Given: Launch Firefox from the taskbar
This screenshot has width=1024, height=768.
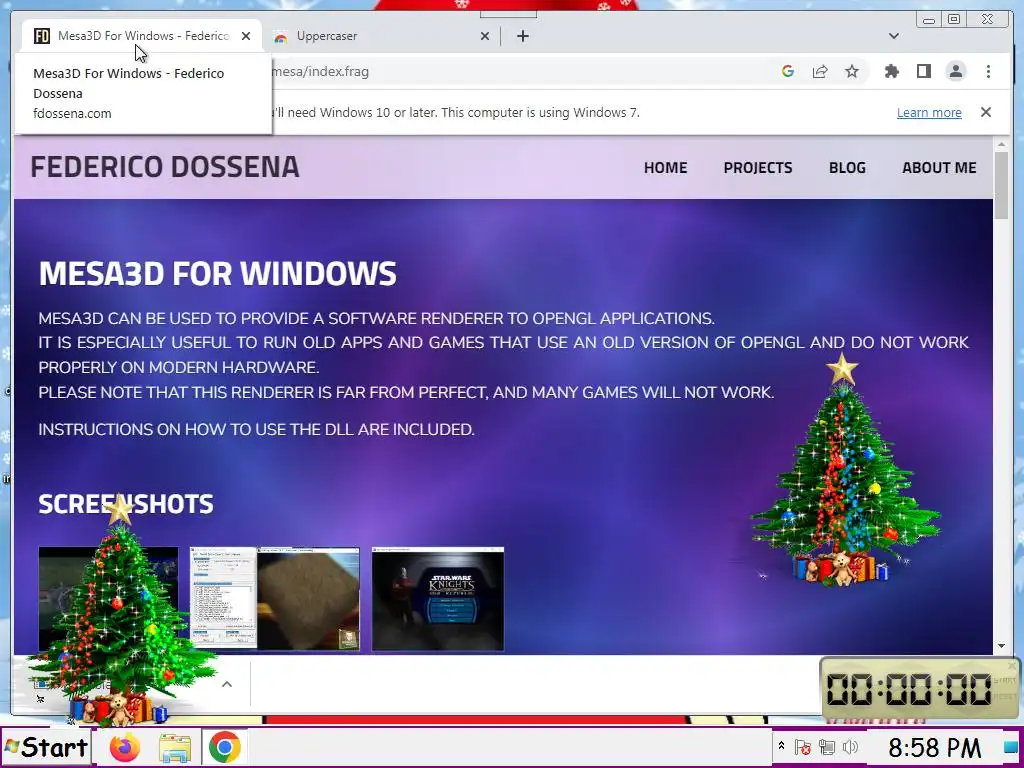Looking at the screenshot, I should (x=125, y=747).
